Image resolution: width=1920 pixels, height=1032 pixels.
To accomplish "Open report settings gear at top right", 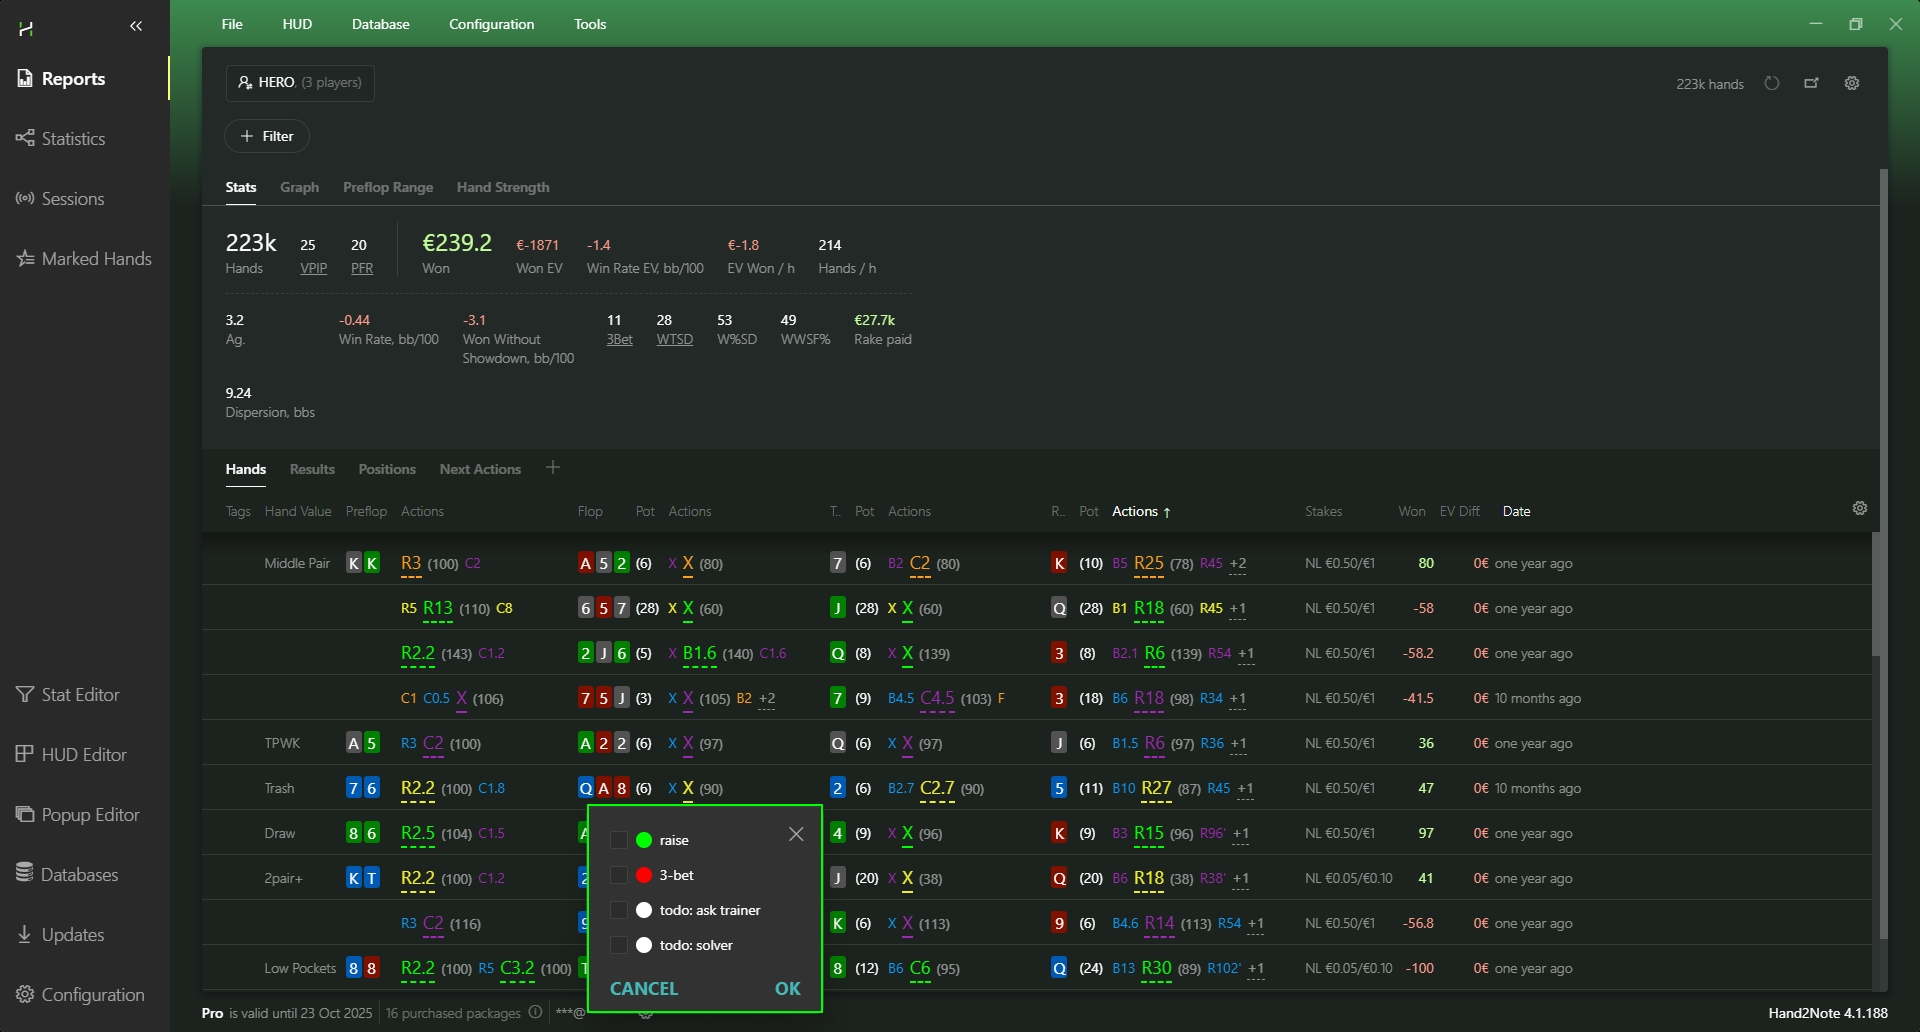I will pos(1852,83).
